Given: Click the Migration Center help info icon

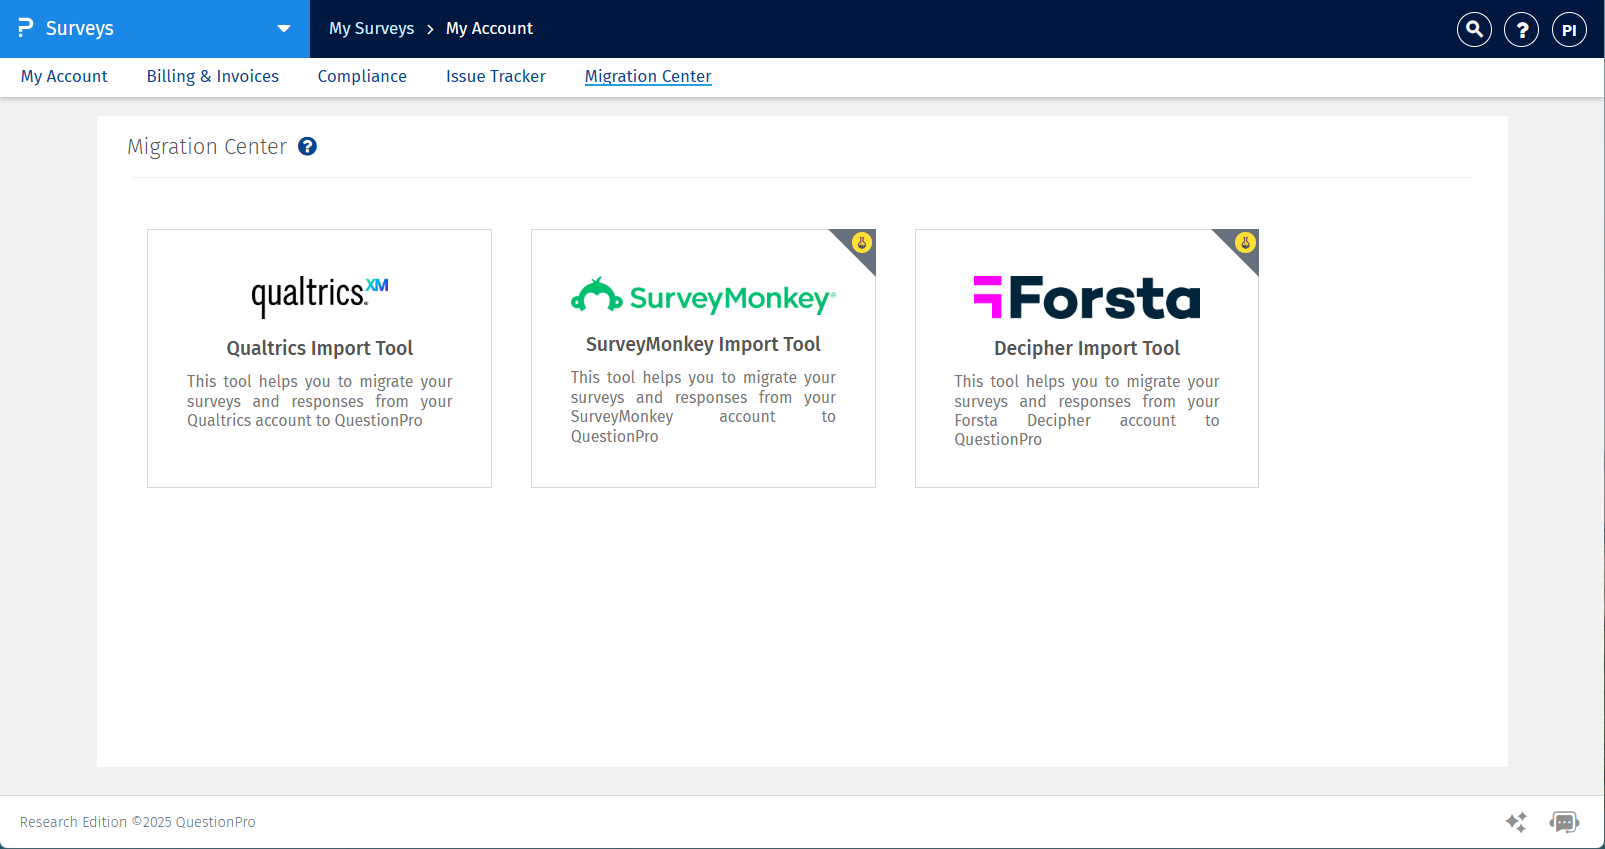Looking at the screenshot, I should 308,146.
